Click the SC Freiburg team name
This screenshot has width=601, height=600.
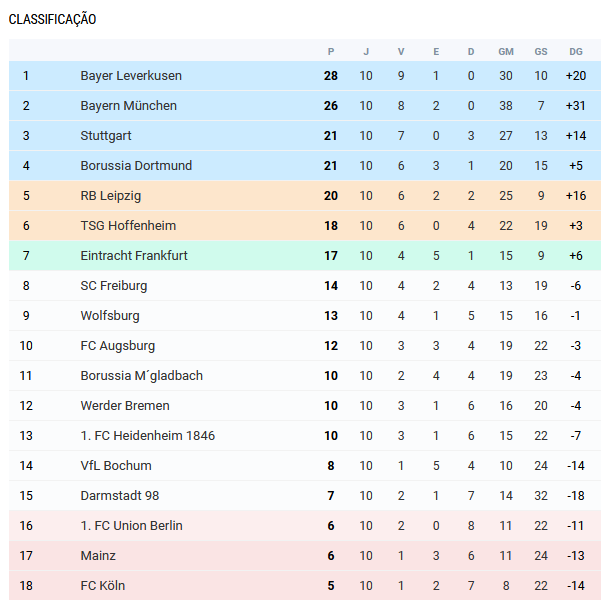[114, 286]
